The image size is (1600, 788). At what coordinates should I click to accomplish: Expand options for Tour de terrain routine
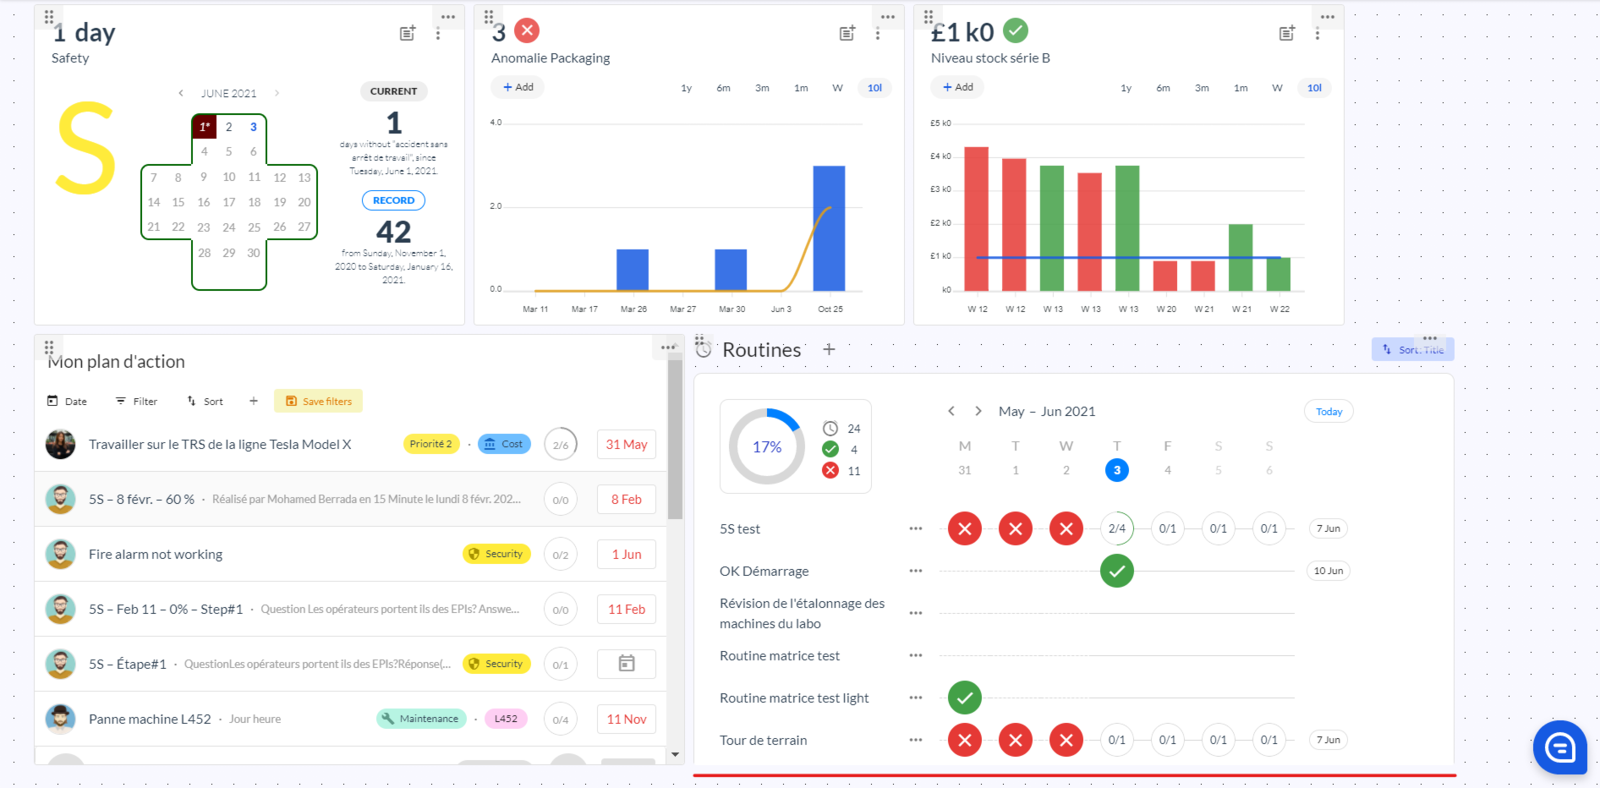(915, 740)
